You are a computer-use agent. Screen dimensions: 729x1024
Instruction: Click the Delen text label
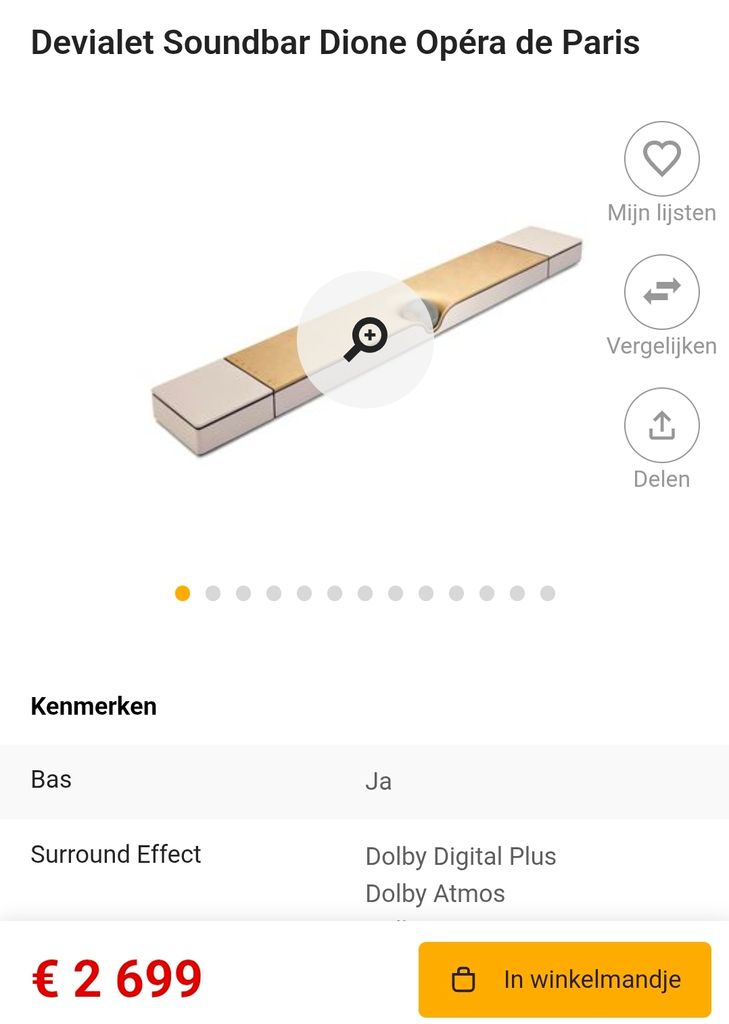pos(661,479)
